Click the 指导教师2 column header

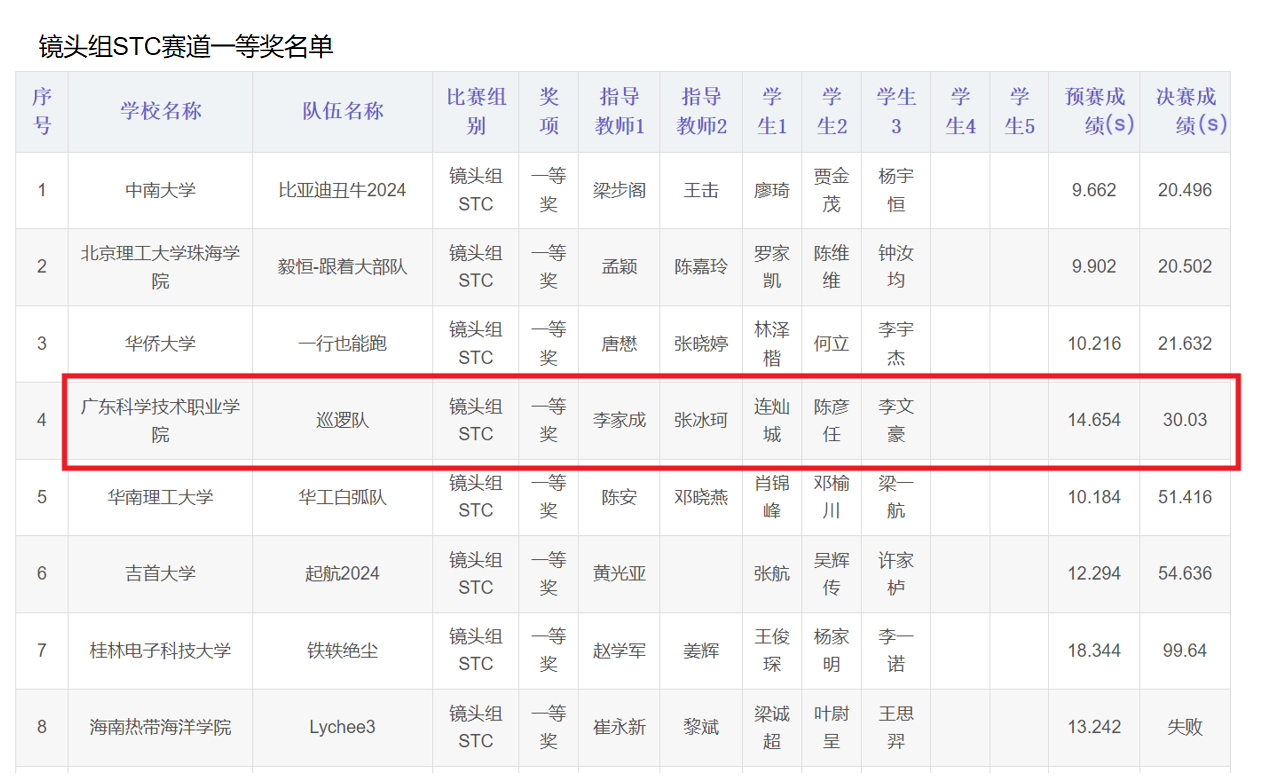click(702, 111)
